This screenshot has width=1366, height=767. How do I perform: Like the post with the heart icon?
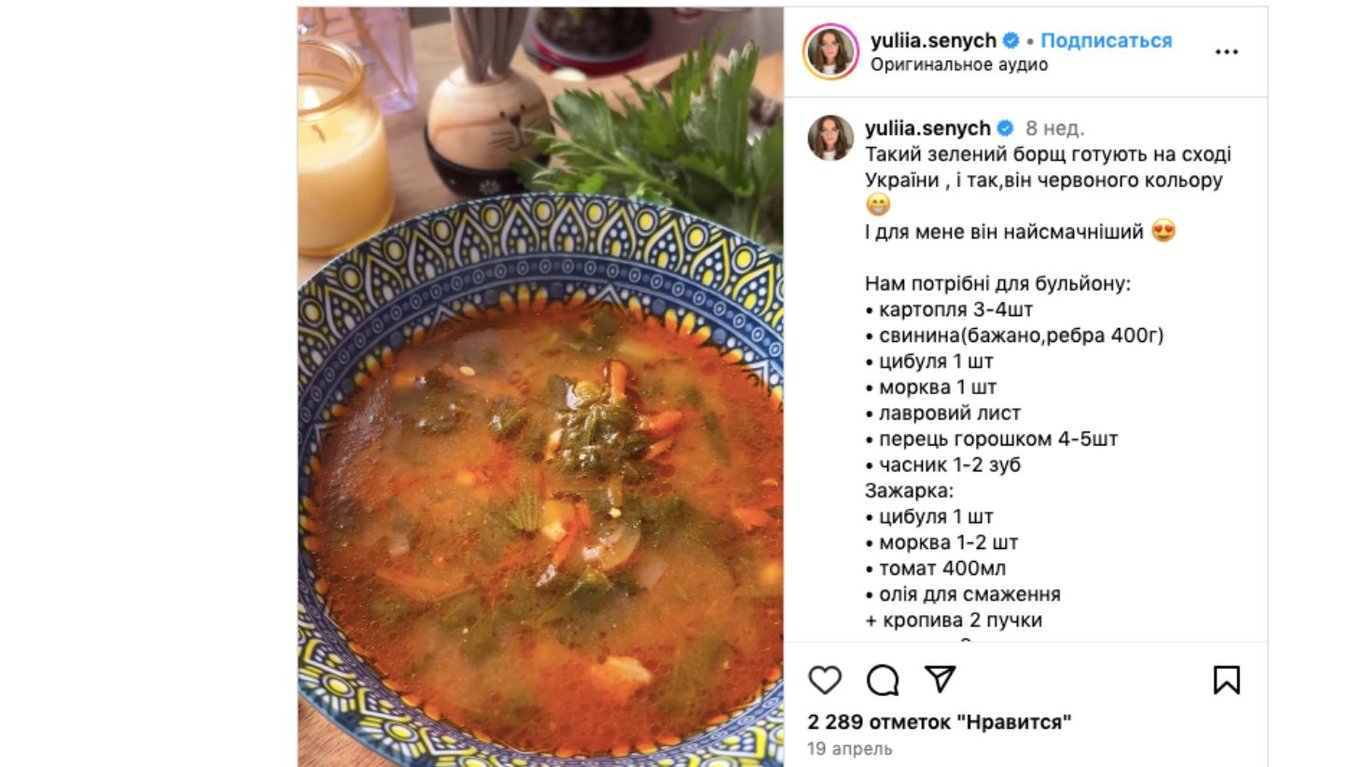(825, 680)
